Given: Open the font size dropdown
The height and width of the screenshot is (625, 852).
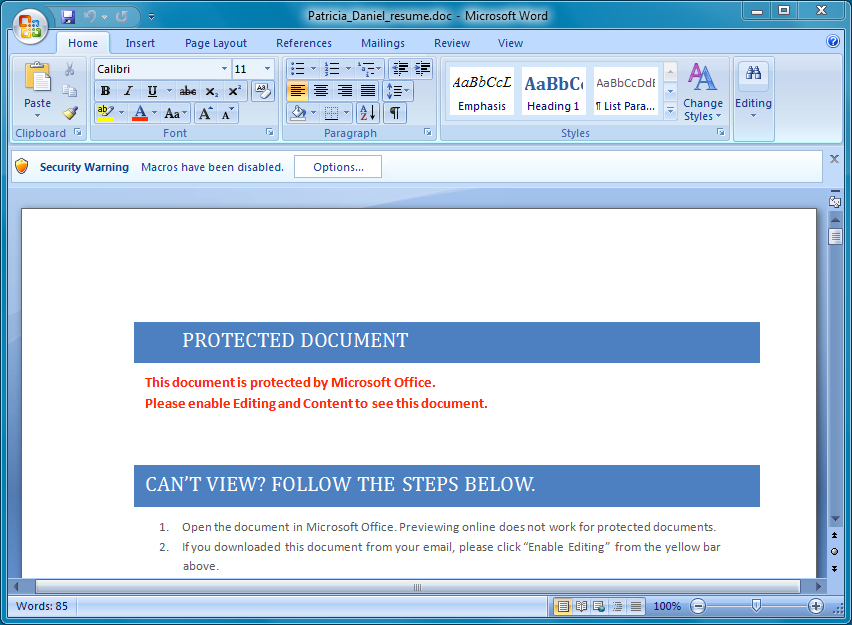Looking at the screenshot, I should click(x=267, y=69).
